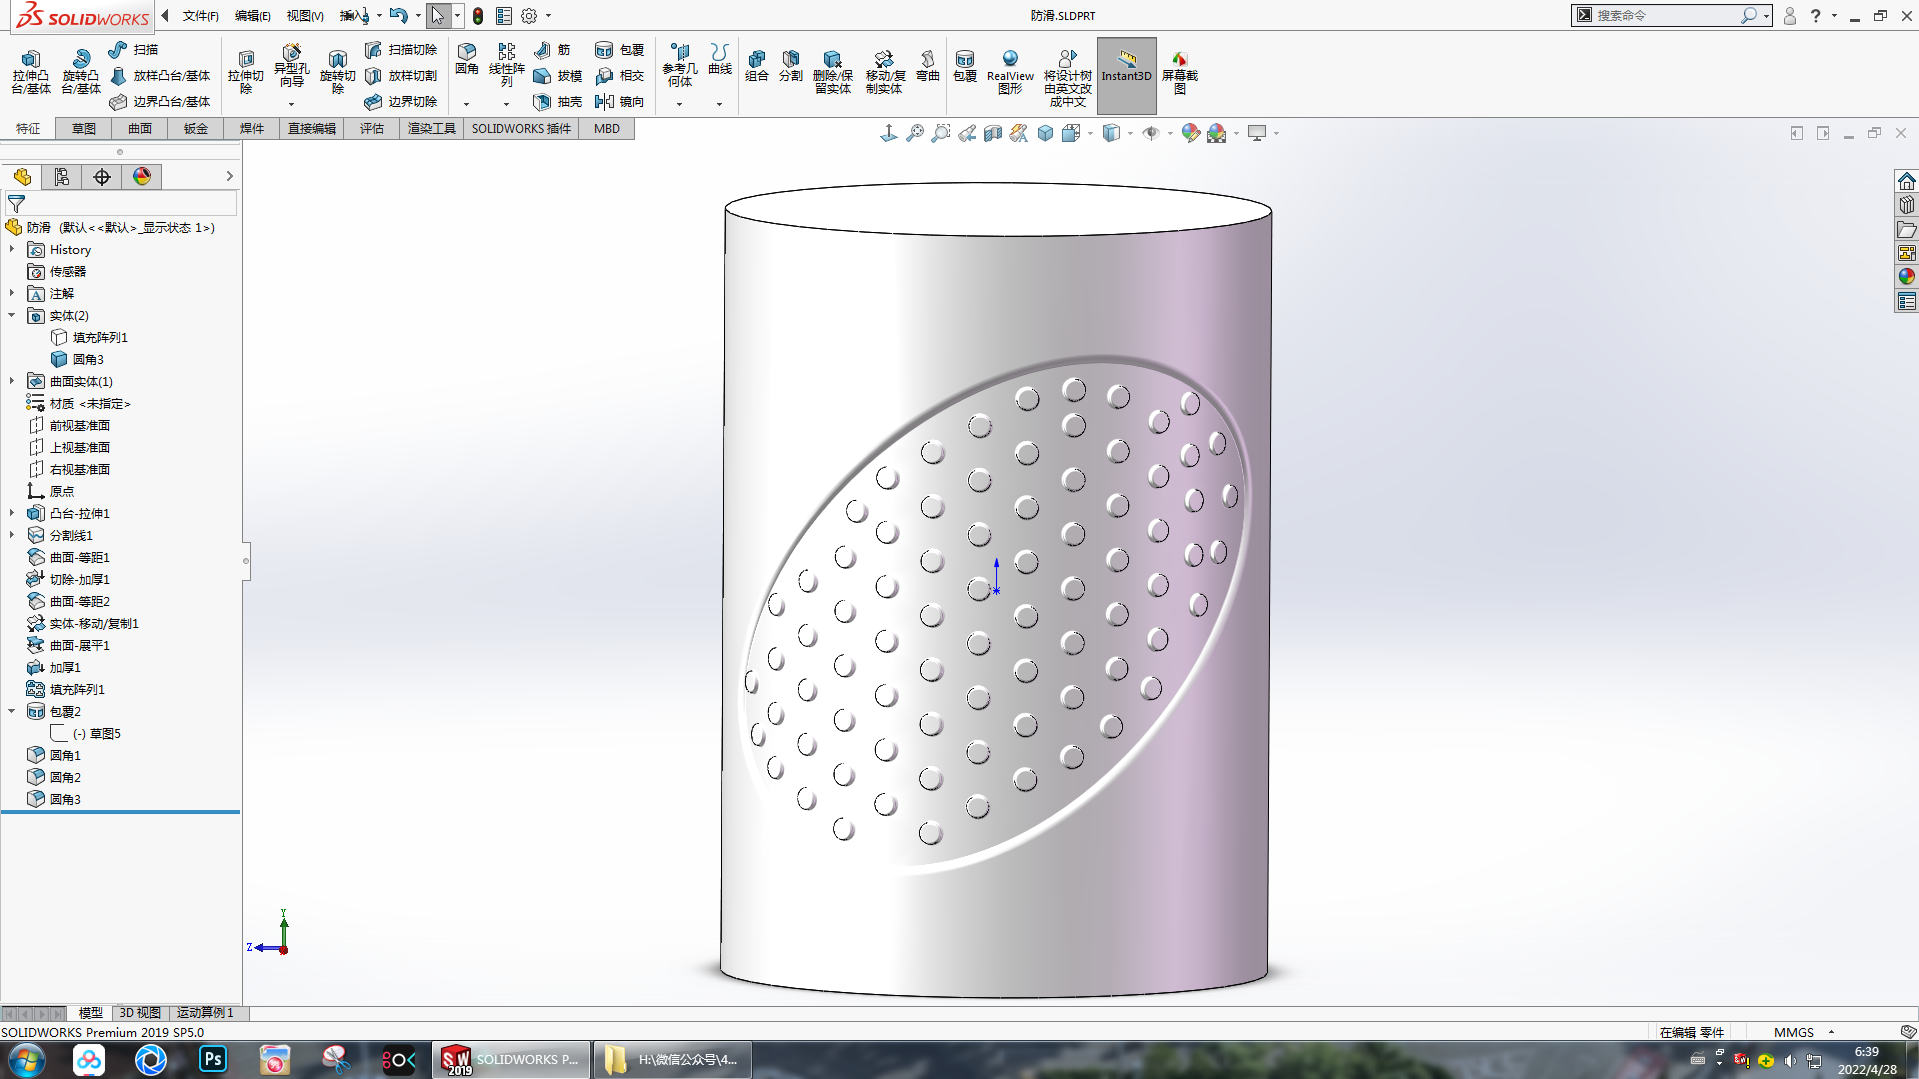1919x1079 pixels.
Task: Open Reference Geometry (参考几何体) tool
Action: coord(680,65)
